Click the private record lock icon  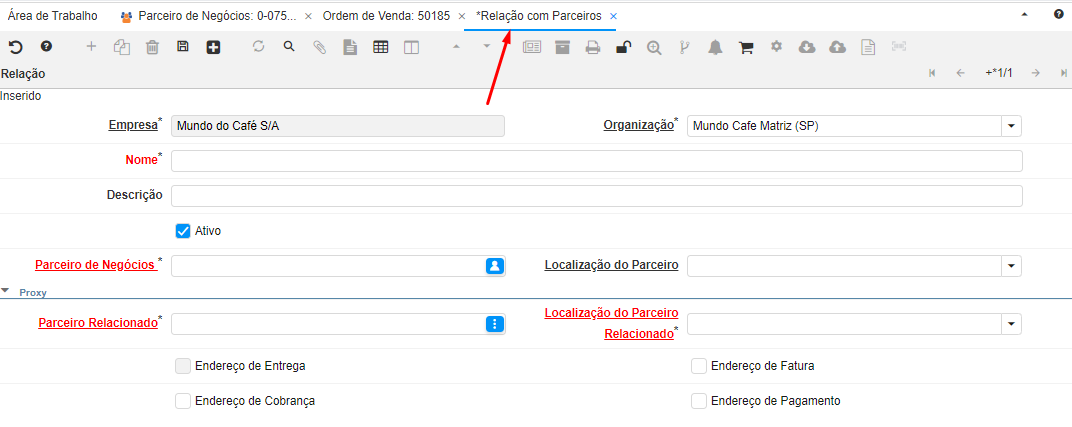tap(623, 47)
